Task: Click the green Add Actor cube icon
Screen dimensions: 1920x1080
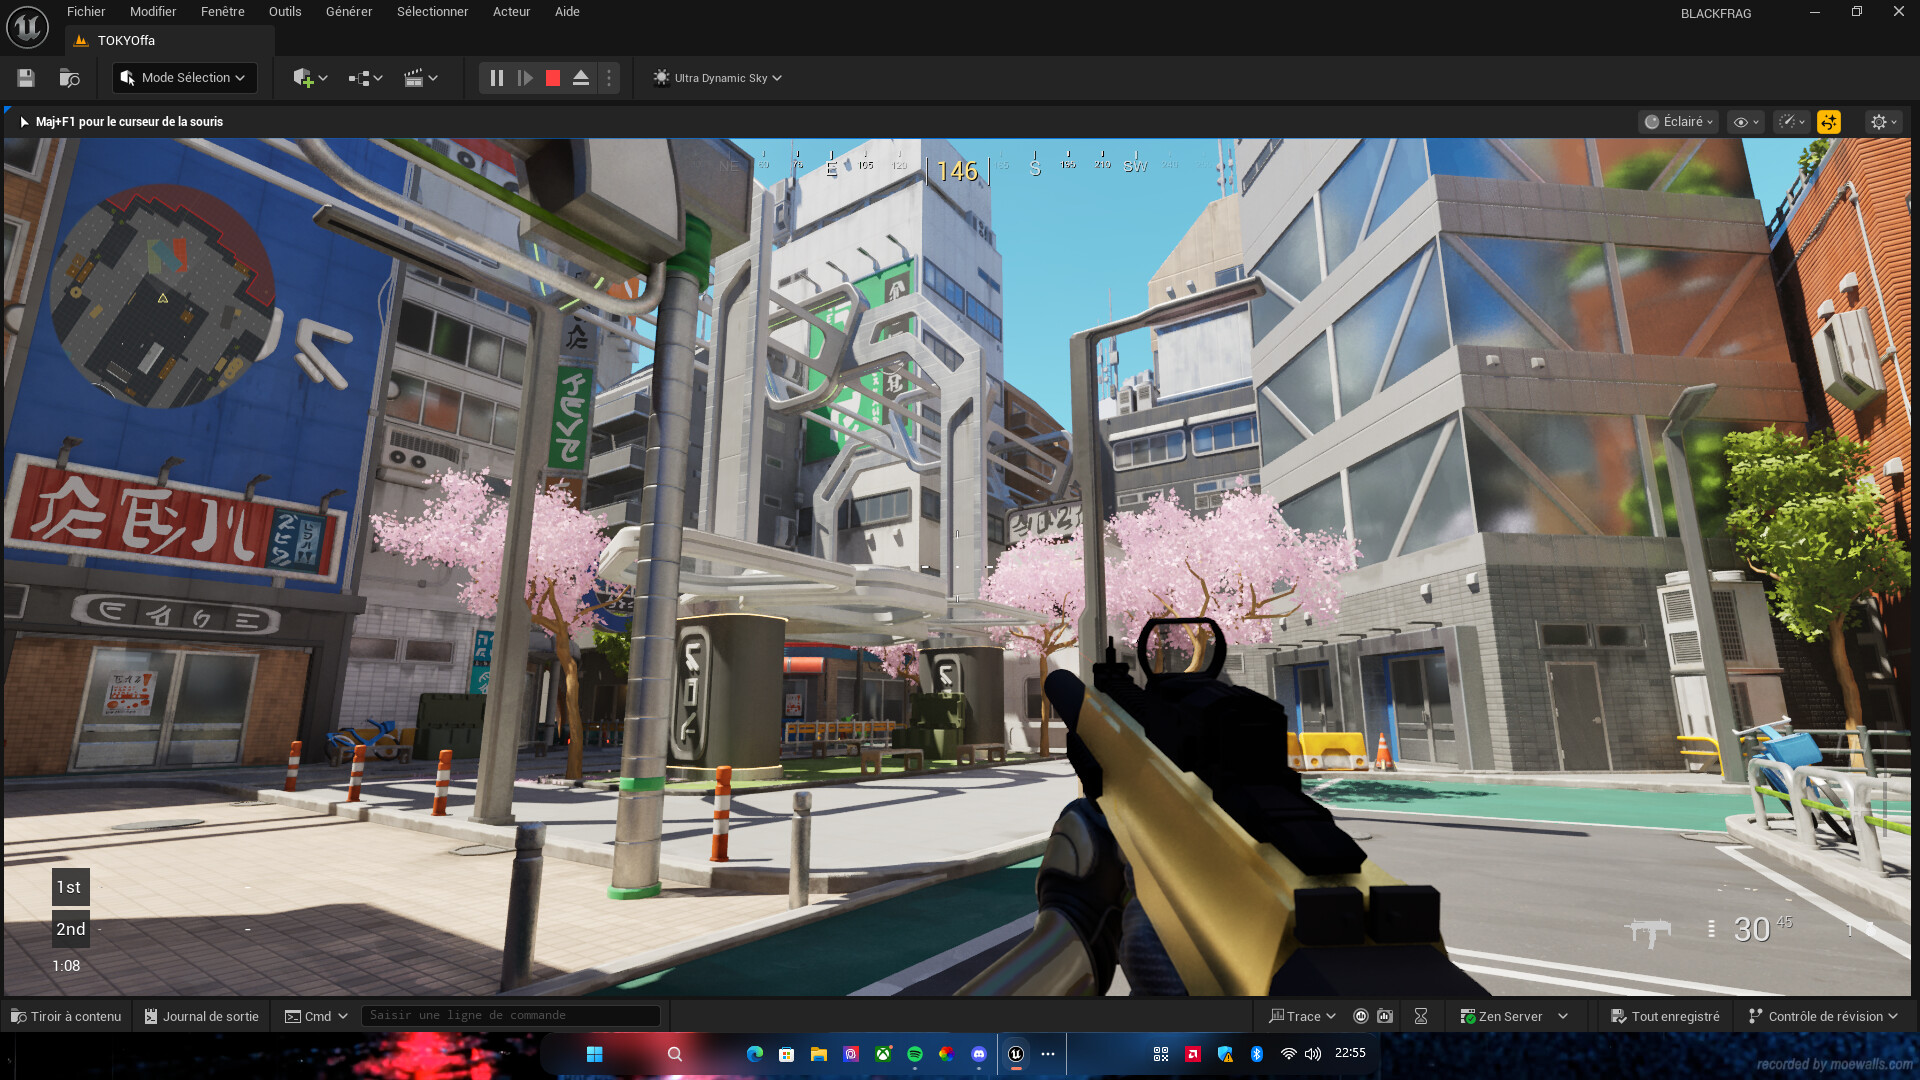Action: (x=303, y=78)
